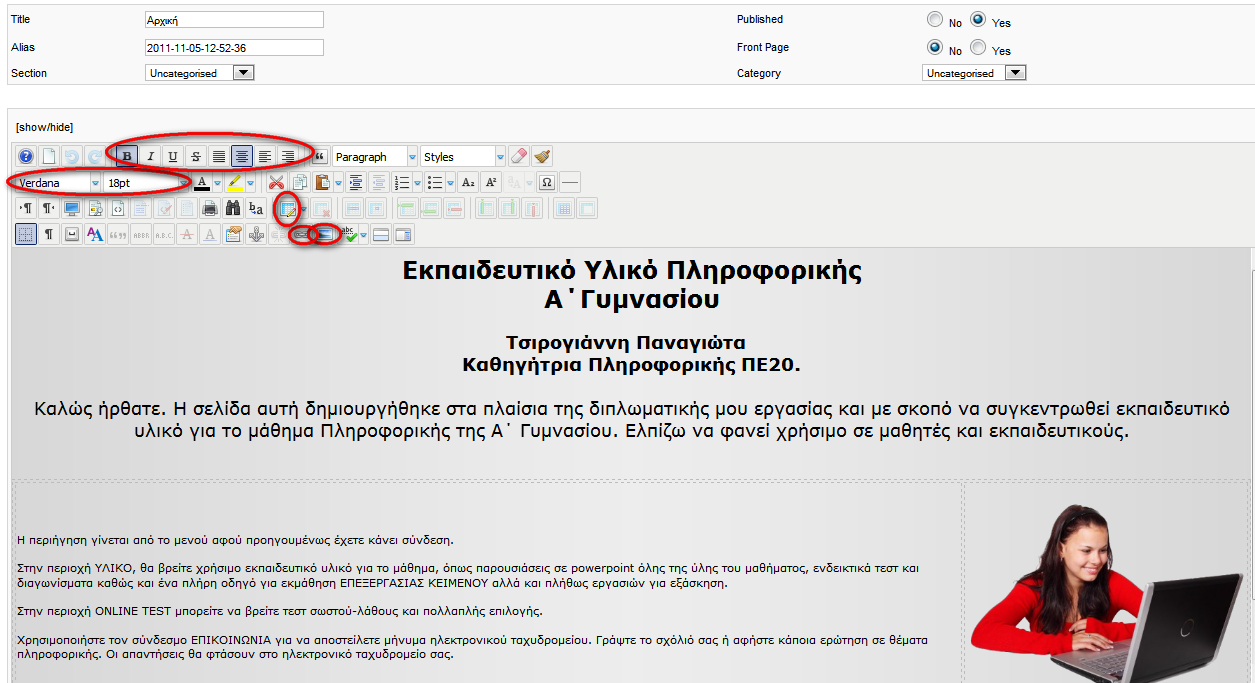Screen dimensions: 1255x683
Task: Select center alignment button
Action: (242, 157)
